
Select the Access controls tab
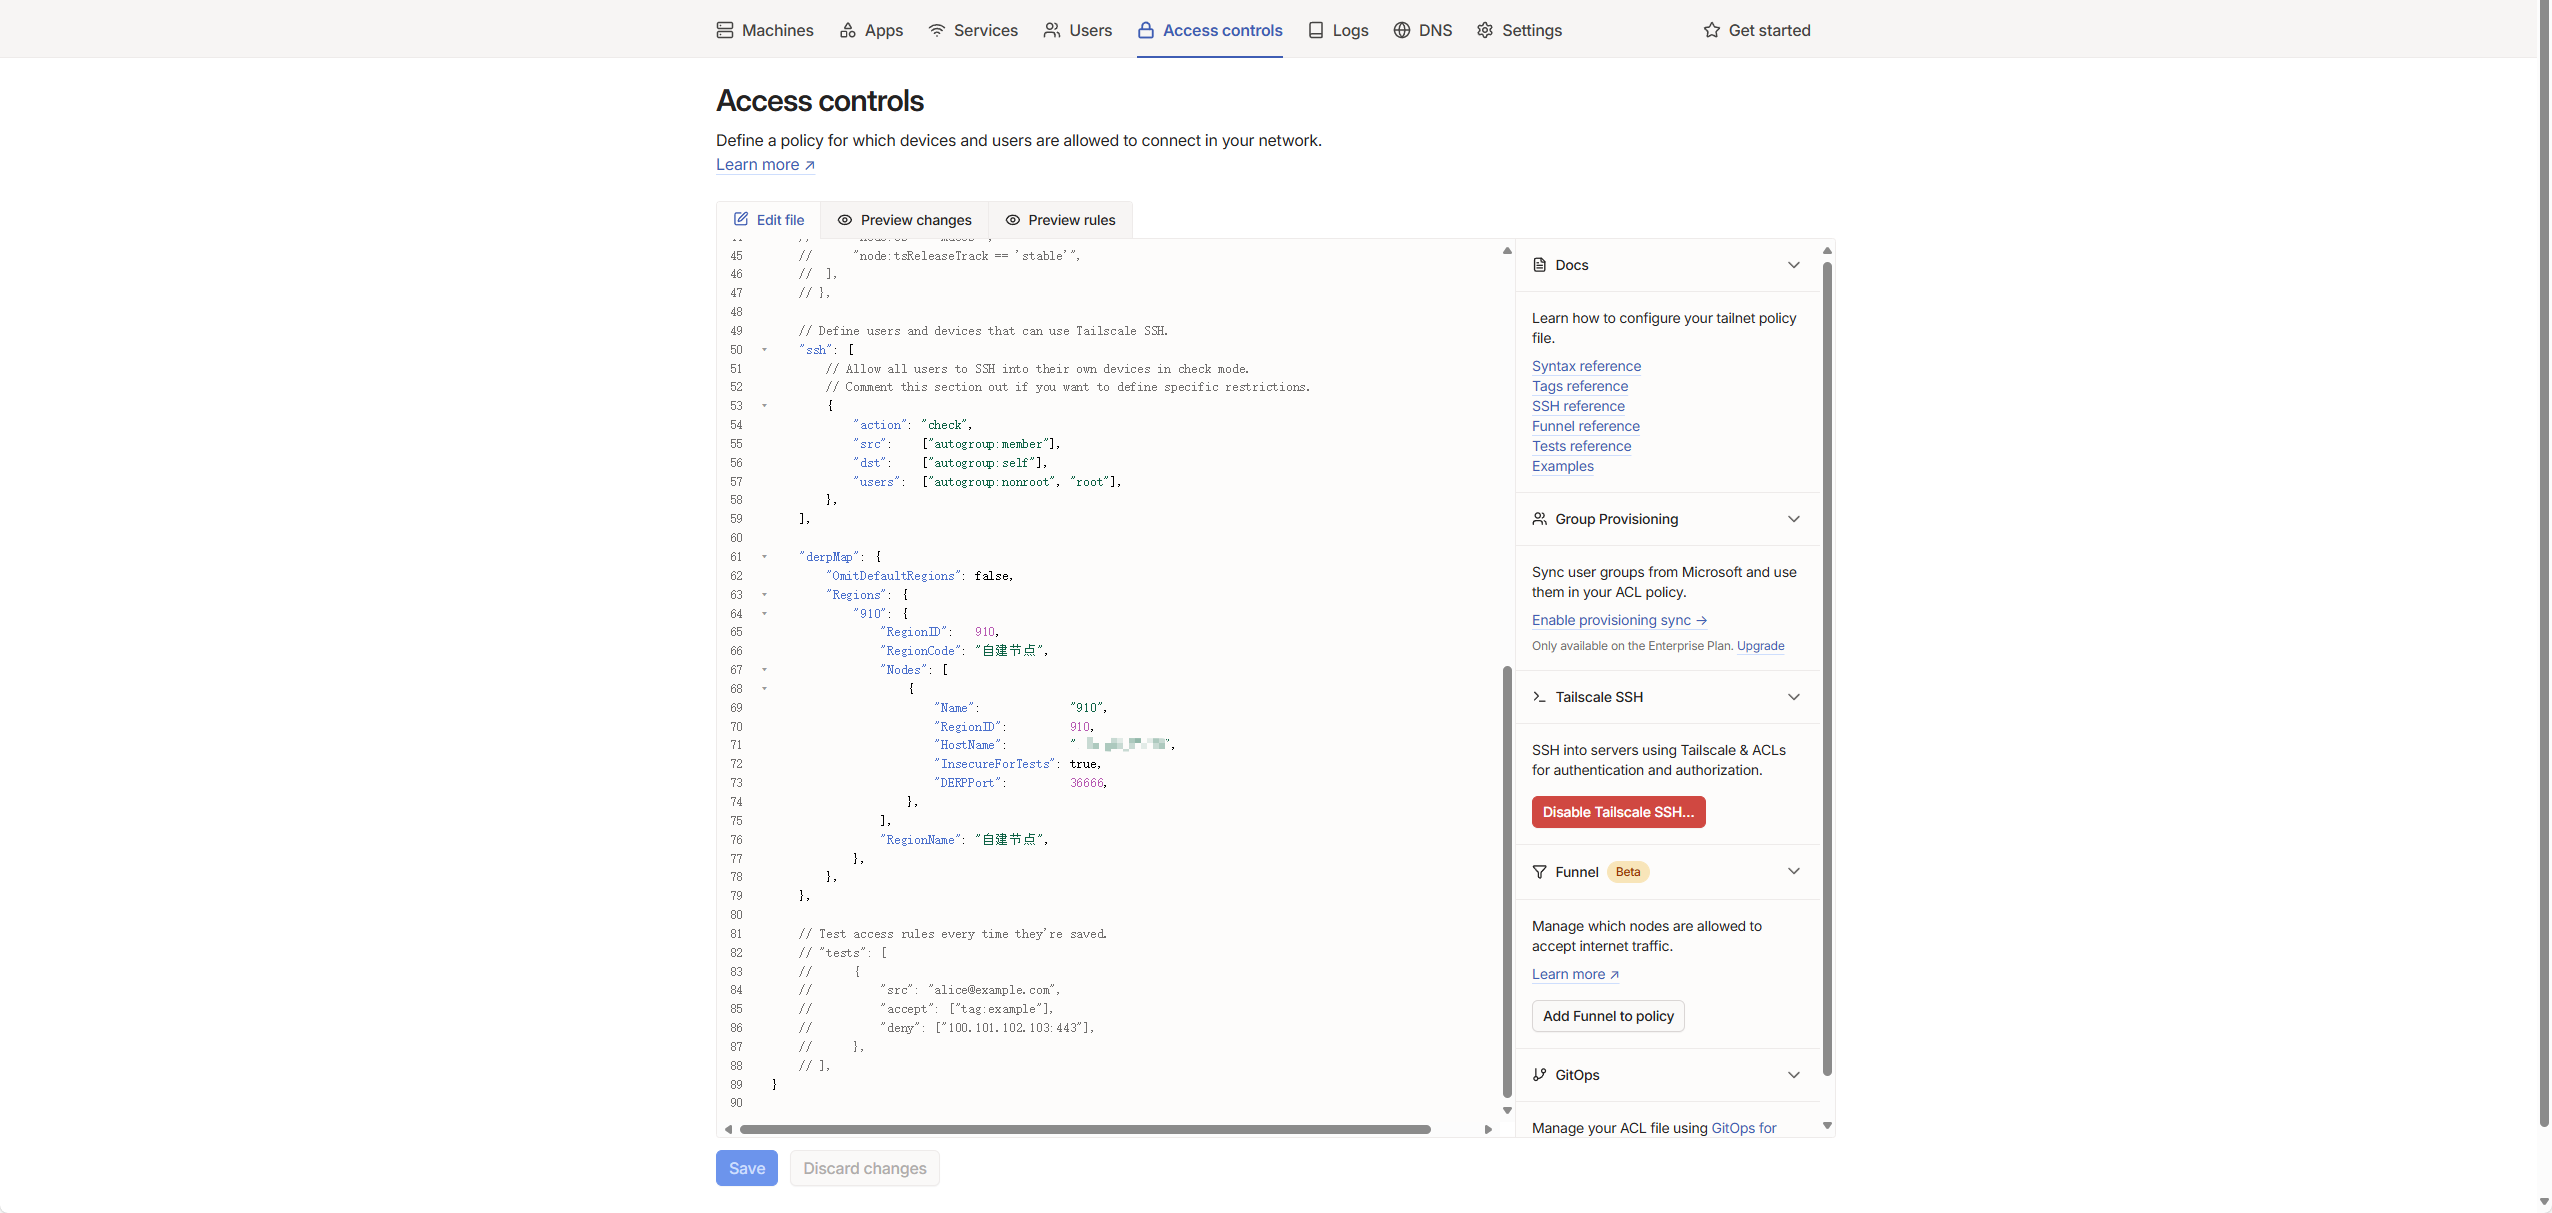coord(1210,30)
